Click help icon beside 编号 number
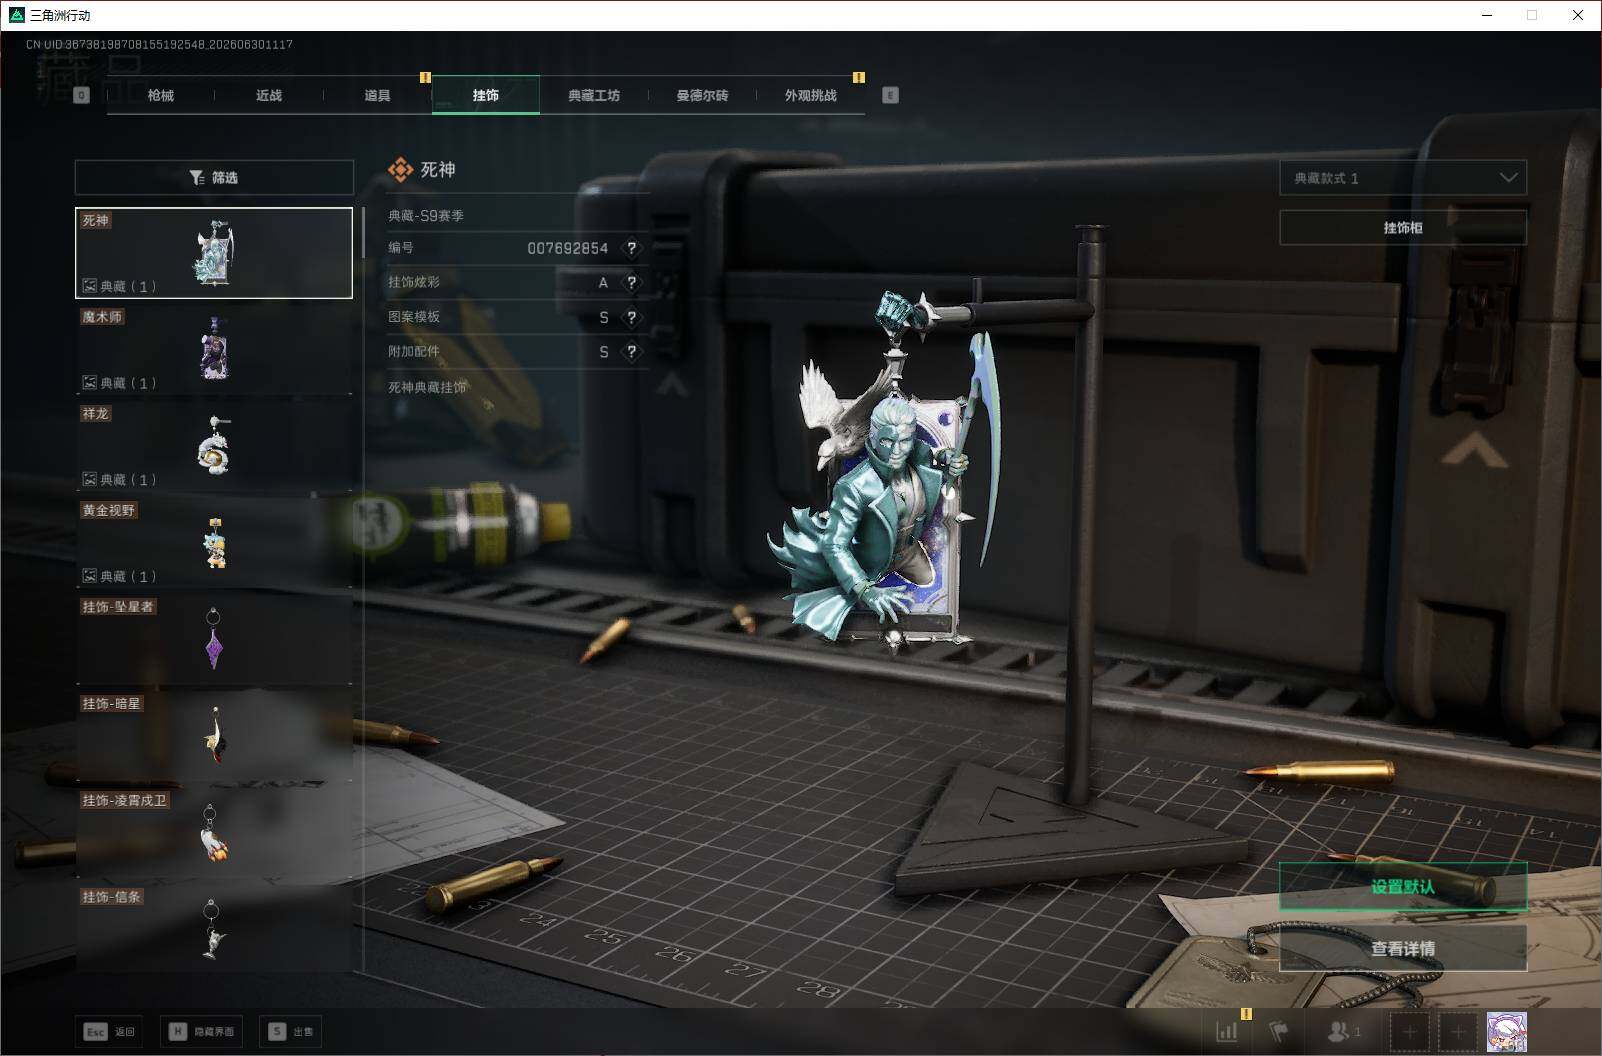Screen dimensions: 1602x1056 point(631,248)
